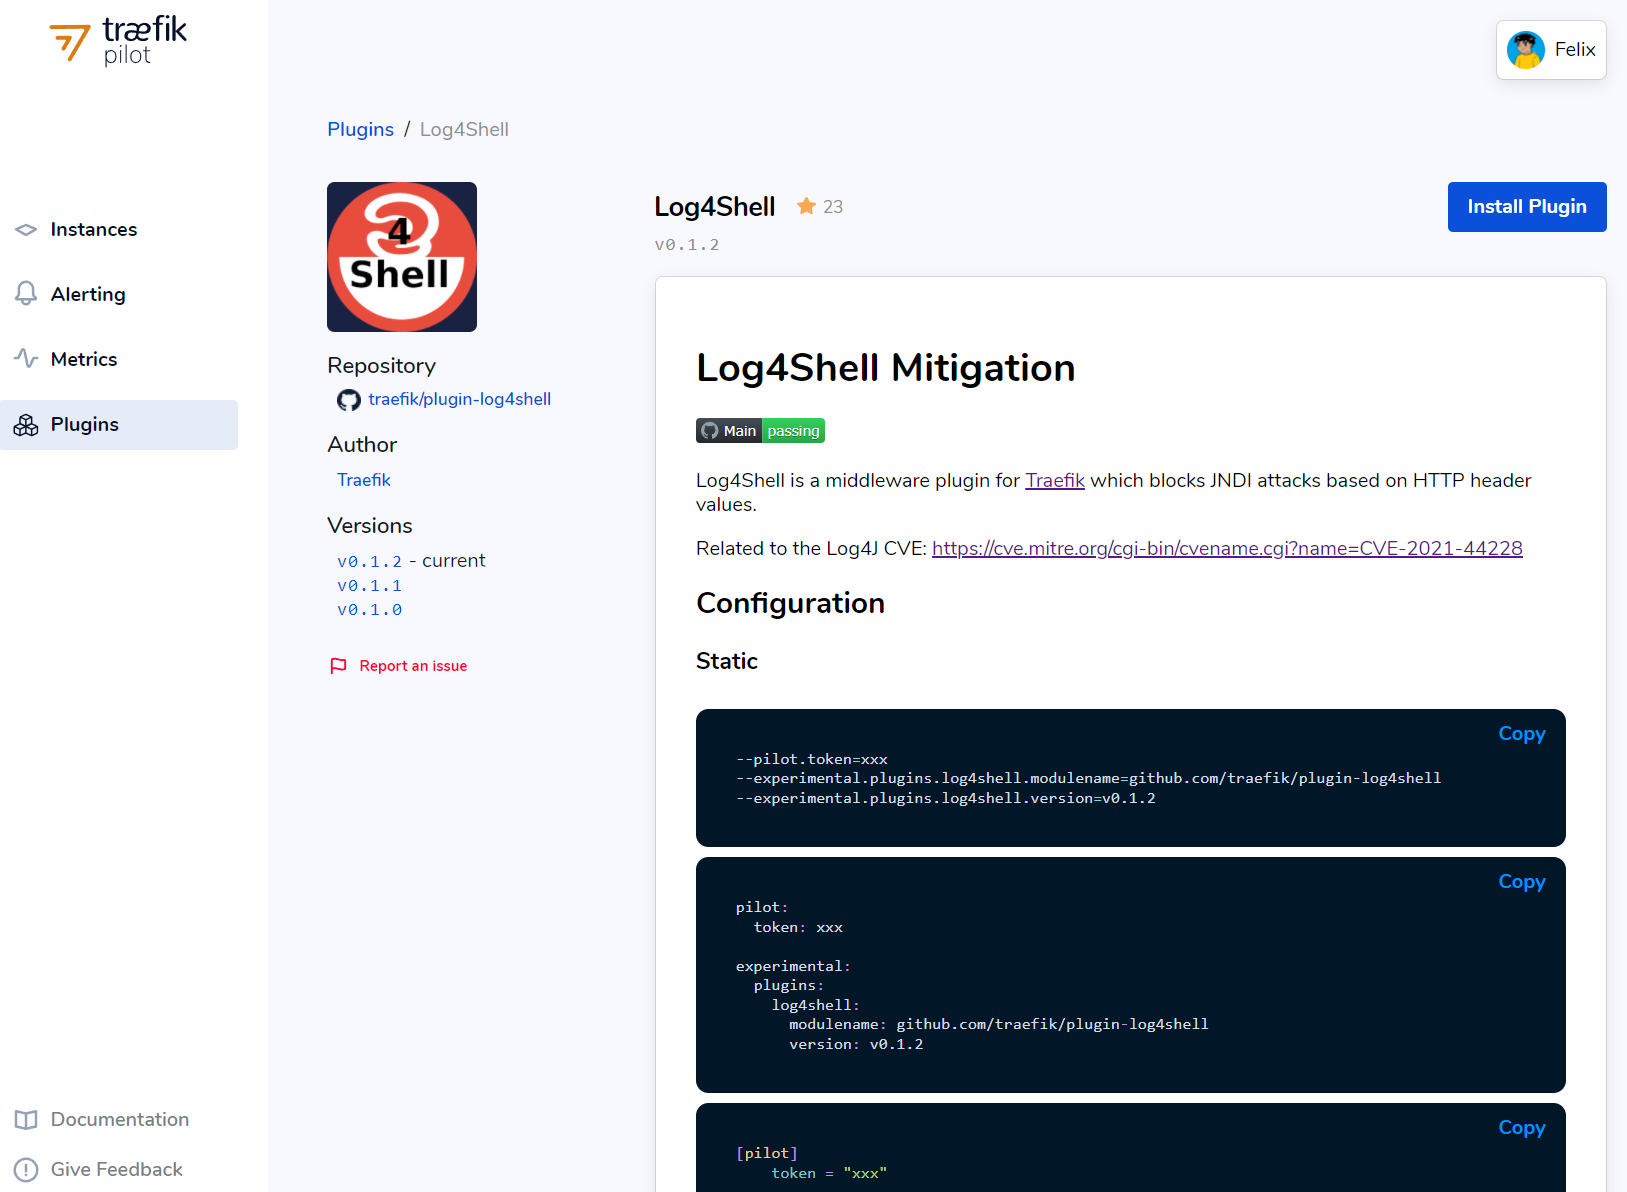Go to the Alerting section
Image resolution: width=1627 pixels, height=1192 pixels.
click(119, 295)
